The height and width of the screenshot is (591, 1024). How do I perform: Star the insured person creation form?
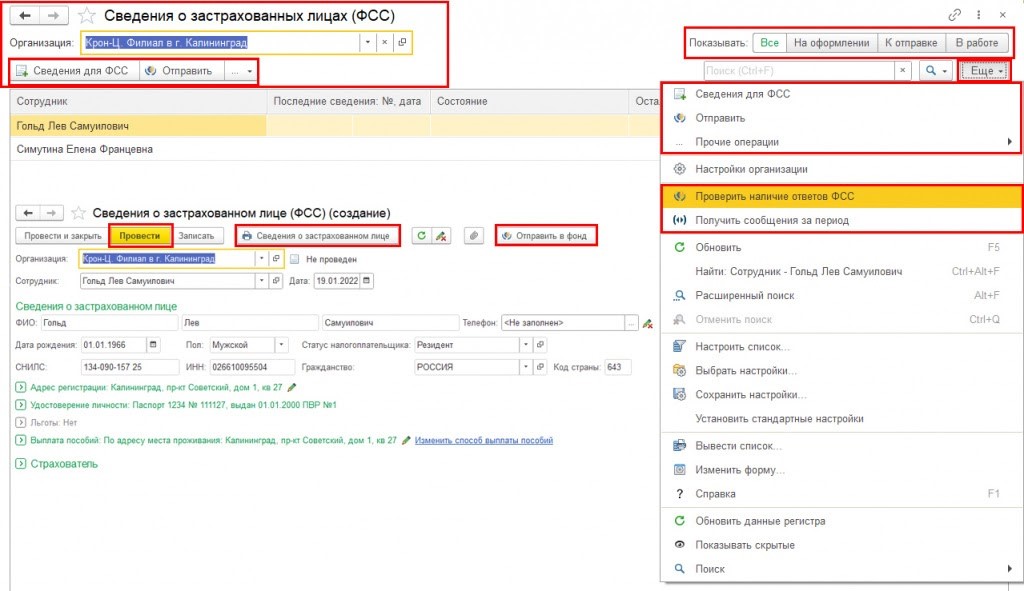click(x=78, y=213)
